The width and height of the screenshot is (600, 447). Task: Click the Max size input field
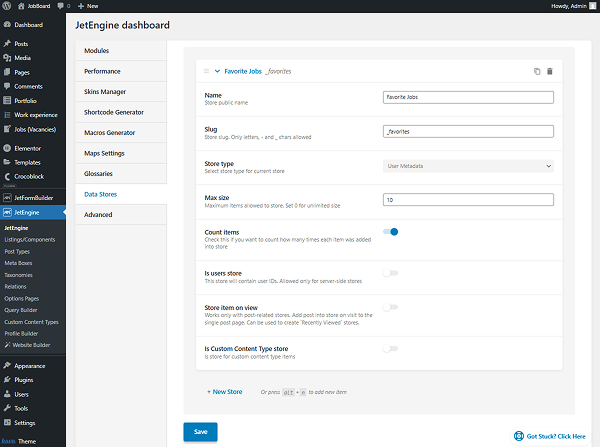click(468, 199)
